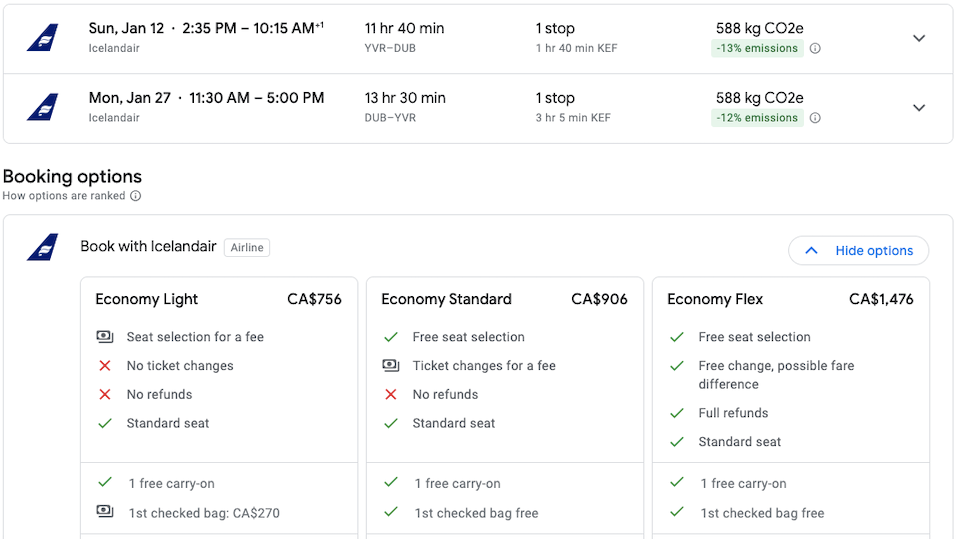Click the Icelandair logo on the Jan 27 flight
The height and width of the screenshot is (539, 960).
(x=43, y=107)
